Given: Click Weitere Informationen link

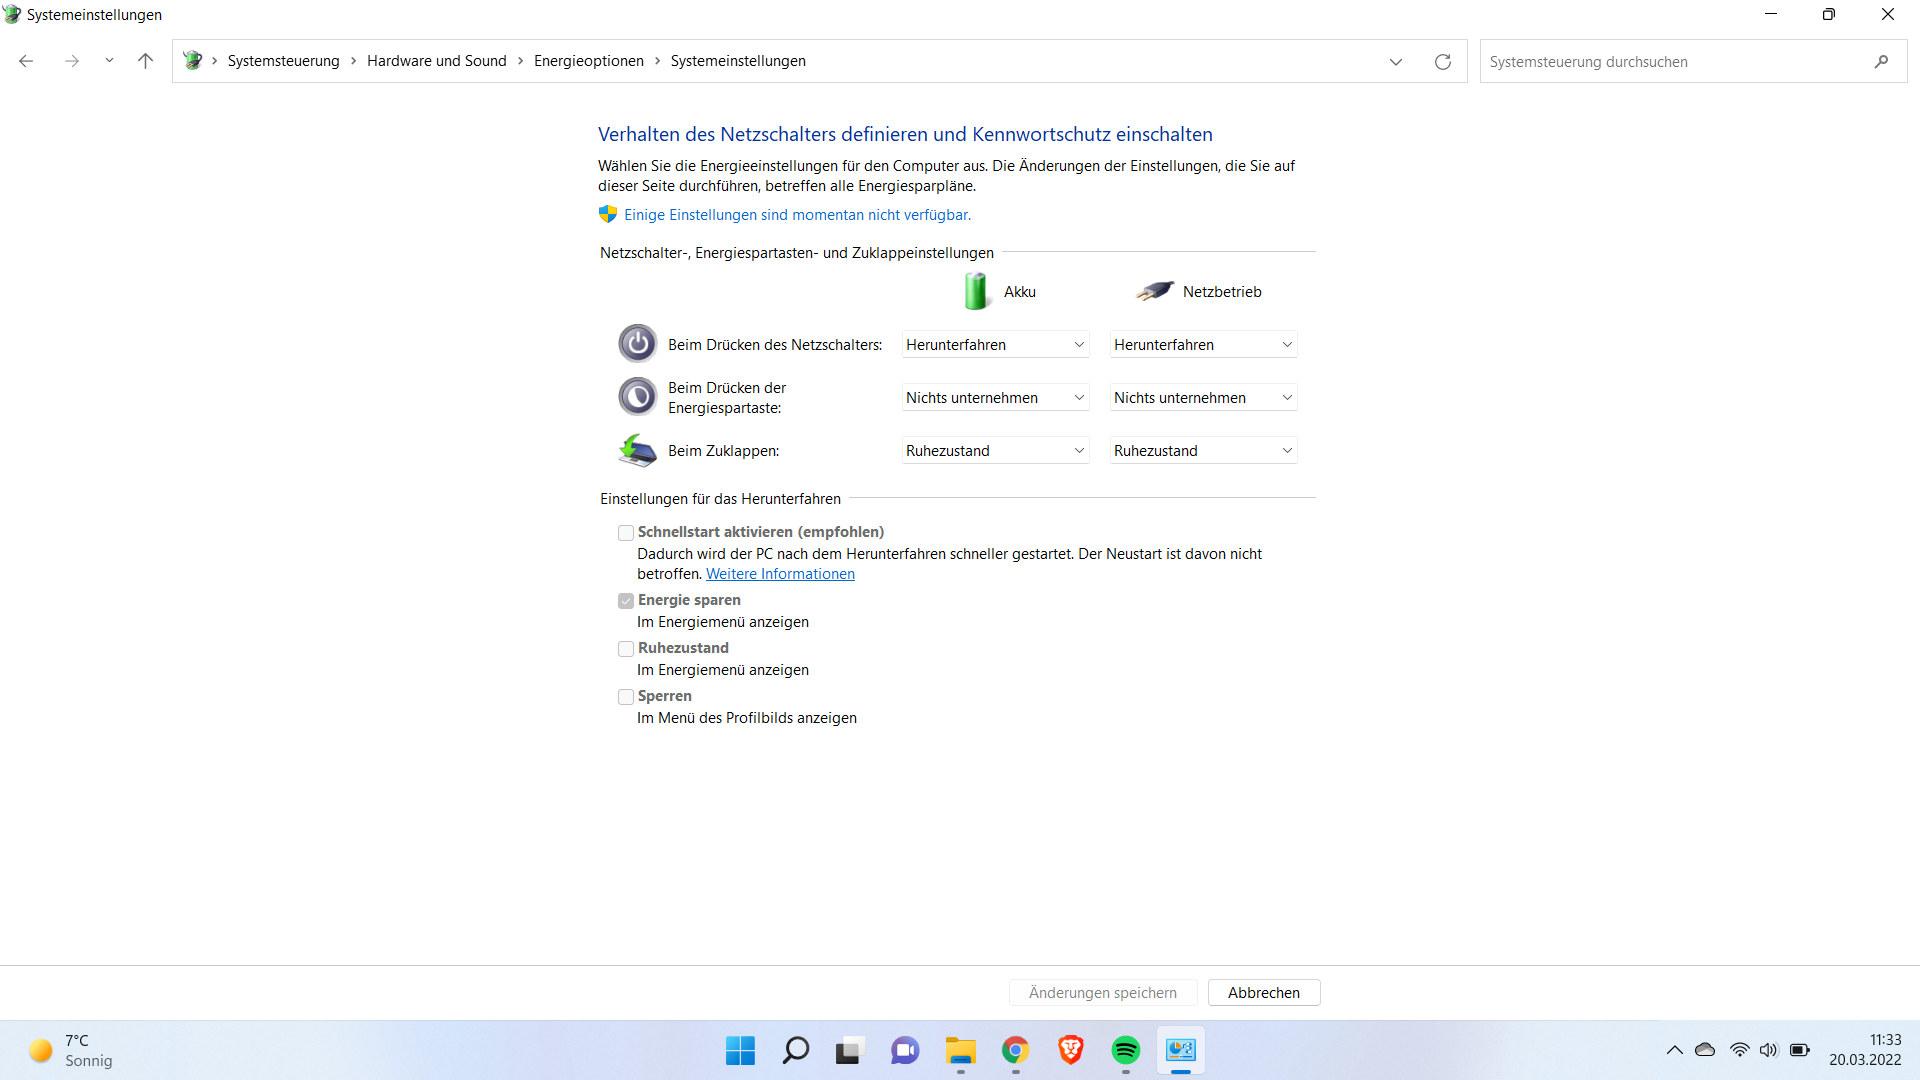Looking at the screenshot, I should point(780,574).
